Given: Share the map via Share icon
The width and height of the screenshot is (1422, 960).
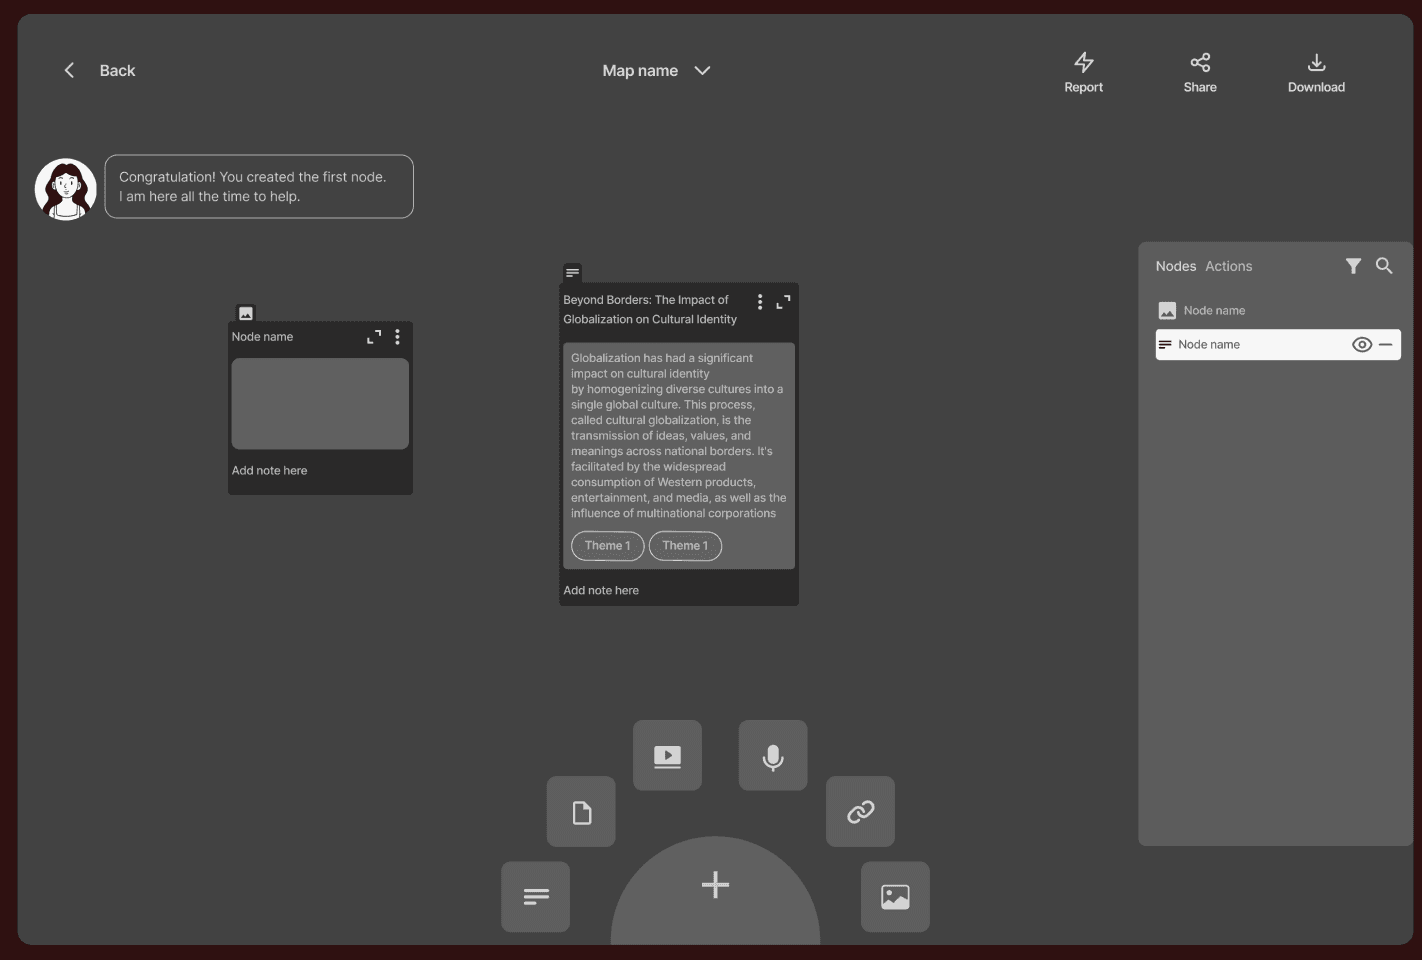Looking at the screenshot, I should point(1200,62).
